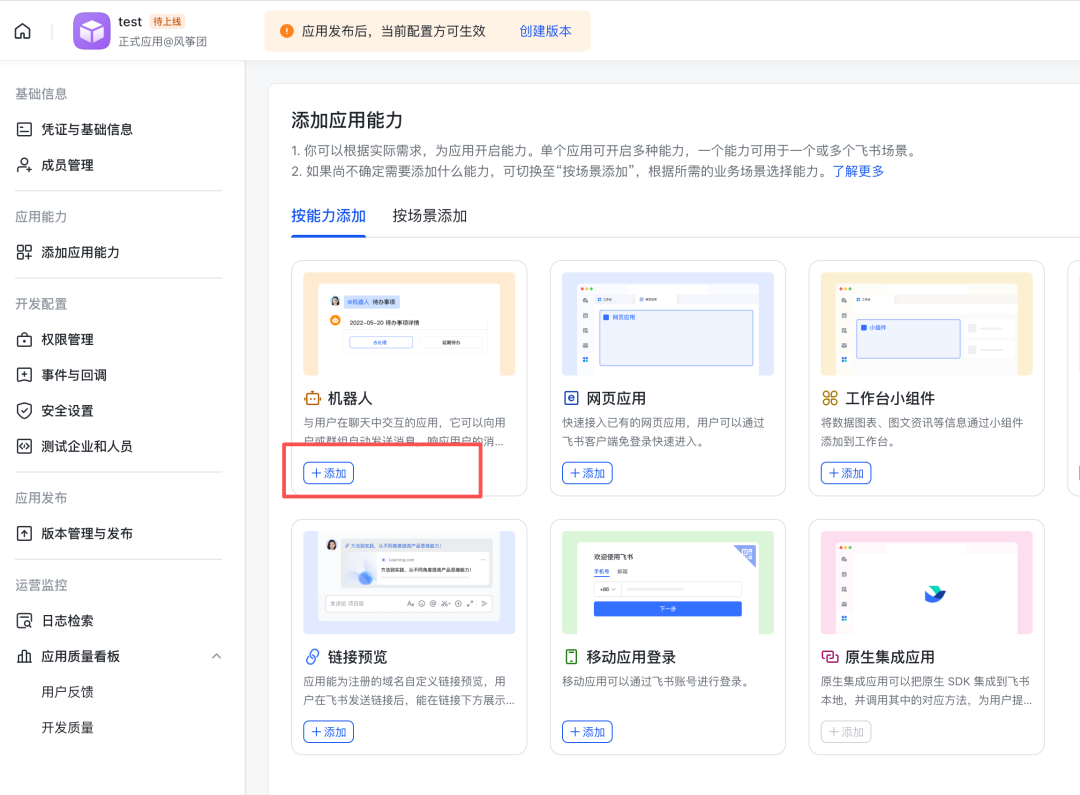The width and height of the screenshot is (1080, 795).
Task: Click the 工作台小组件 card preview image
Action: pos(926,324)
